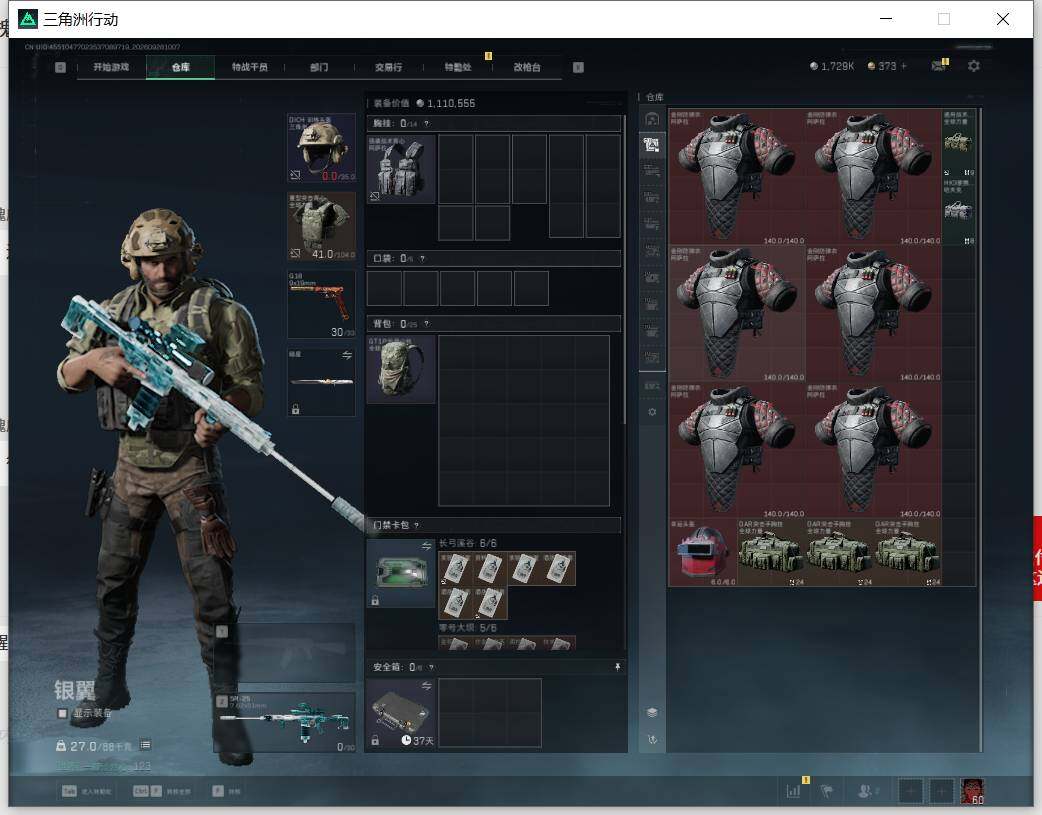Viewport: 1042px width, 815px height.
Task: Open the mail inbox icon
Action: tap(938, 66)
